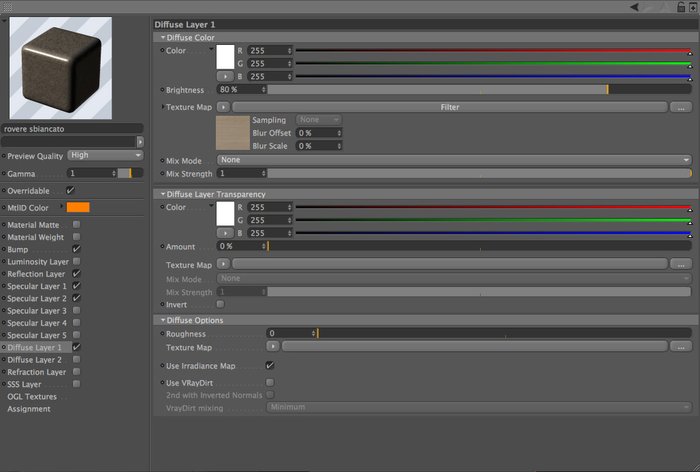Select the Refraction Layer tab
This screenshot has width=700, height=472.
pos(37,372)
